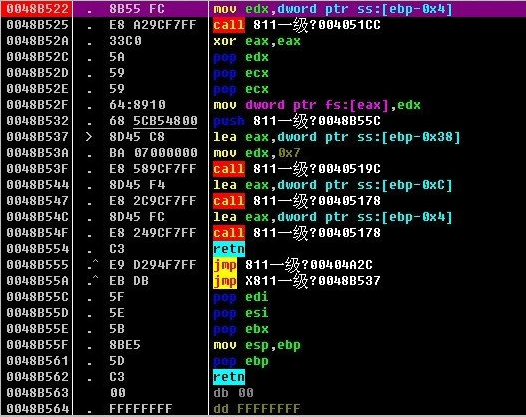Select the xor eax,eax instruction
The height and width of the screenshot is (417, 526).
click(x=257, y=41)
